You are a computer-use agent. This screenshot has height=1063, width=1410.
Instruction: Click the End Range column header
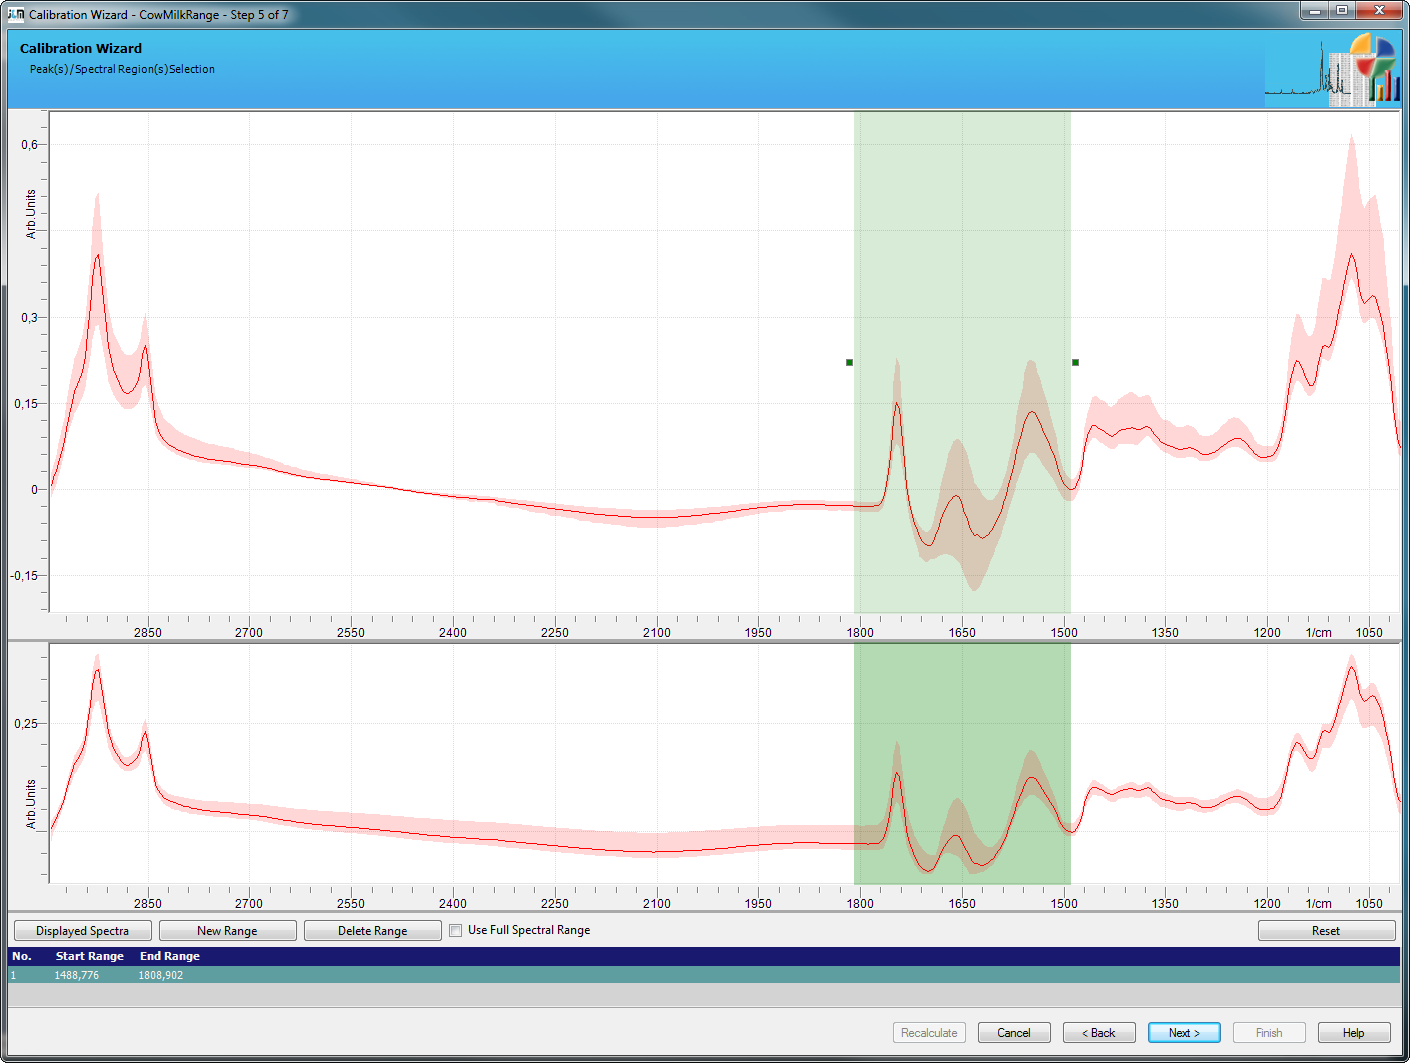170,956
